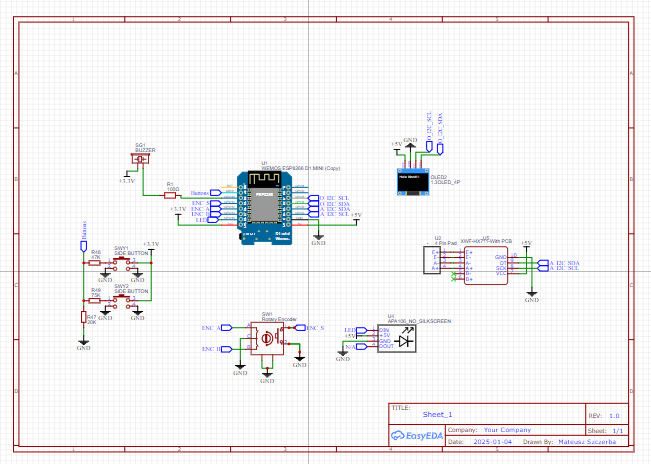This screenshot has height=464, width=651.
Task: Click the O_I2C_SDA port beside D1 Mini
Action: 313,203
